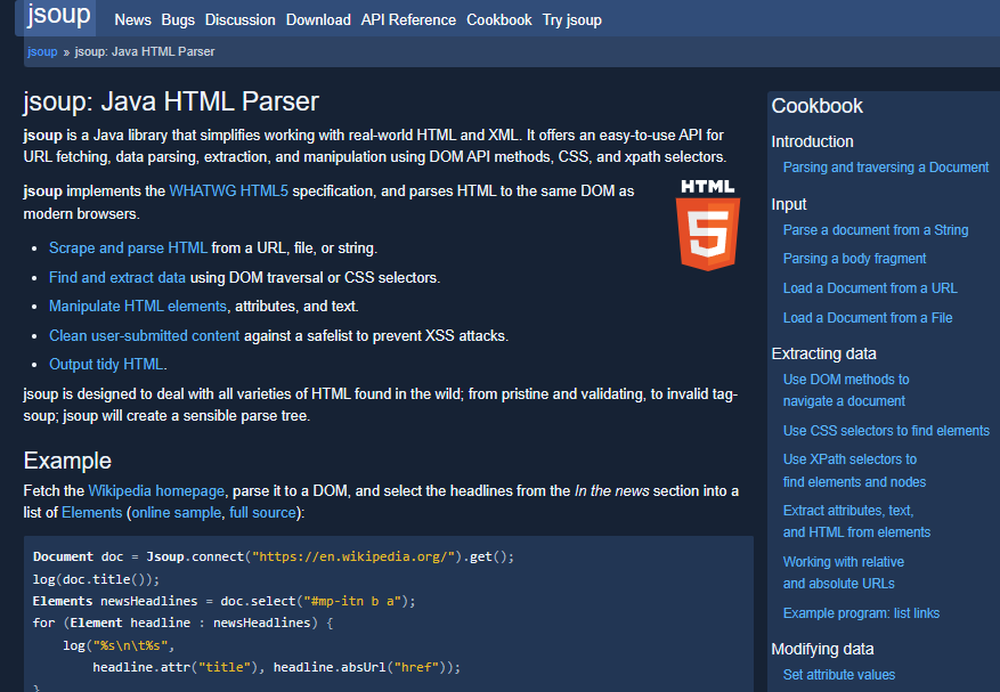1000x692 pixels.
Task: Open the full source link
Action: tap(263, 513)
